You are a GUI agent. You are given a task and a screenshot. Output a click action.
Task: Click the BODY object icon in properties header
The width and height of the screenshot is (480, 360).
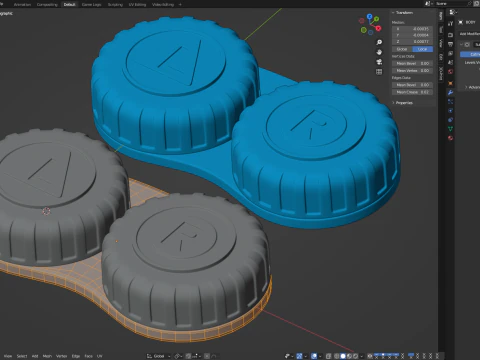[461, 22]
